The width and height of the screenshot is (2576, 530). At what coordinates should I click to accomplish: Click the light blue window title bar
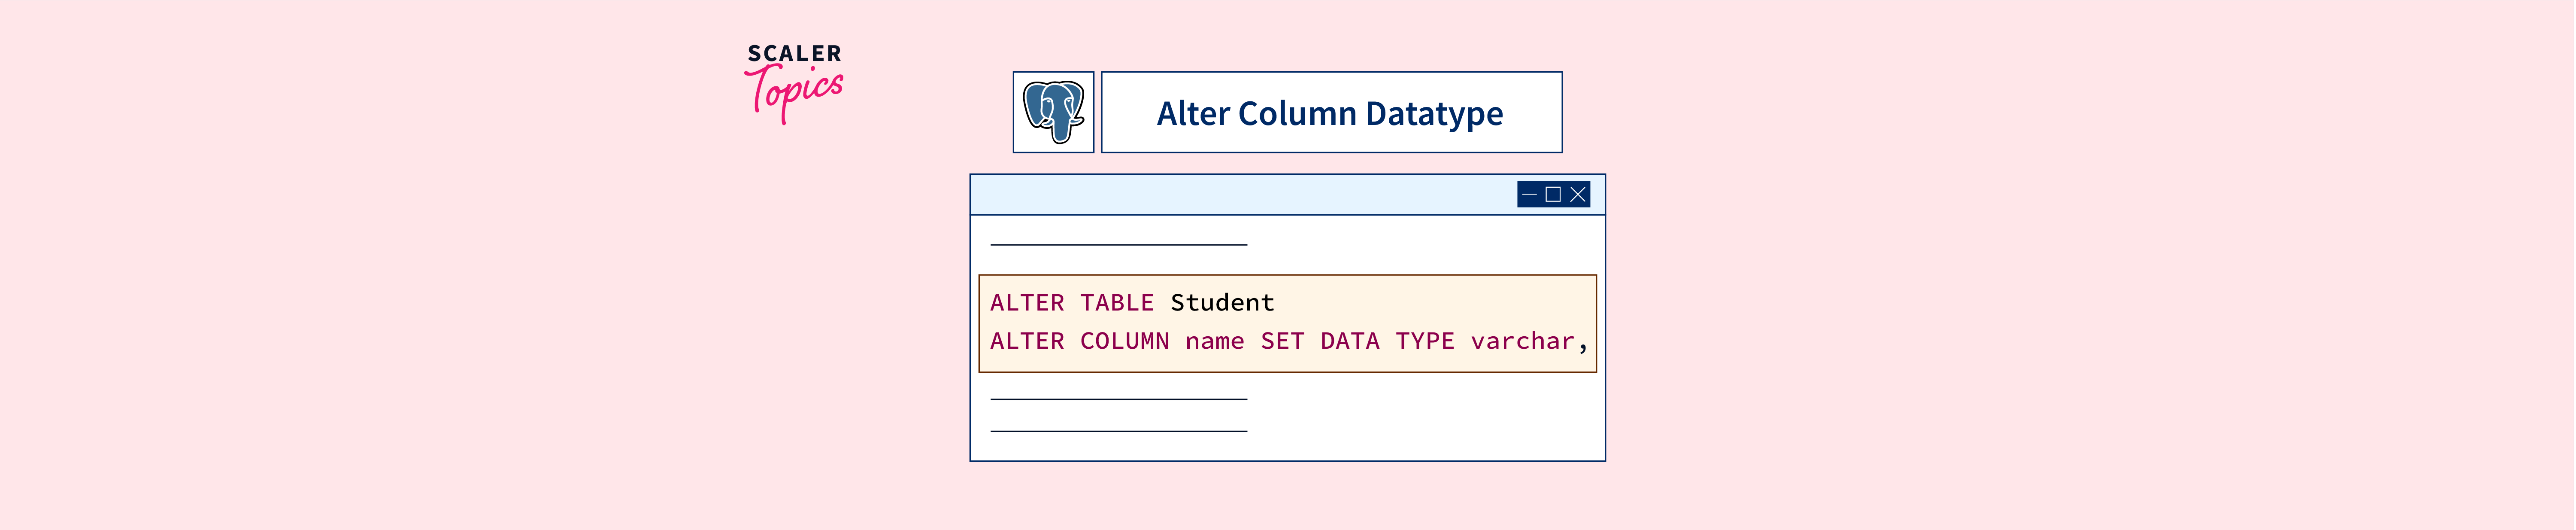1240,195
